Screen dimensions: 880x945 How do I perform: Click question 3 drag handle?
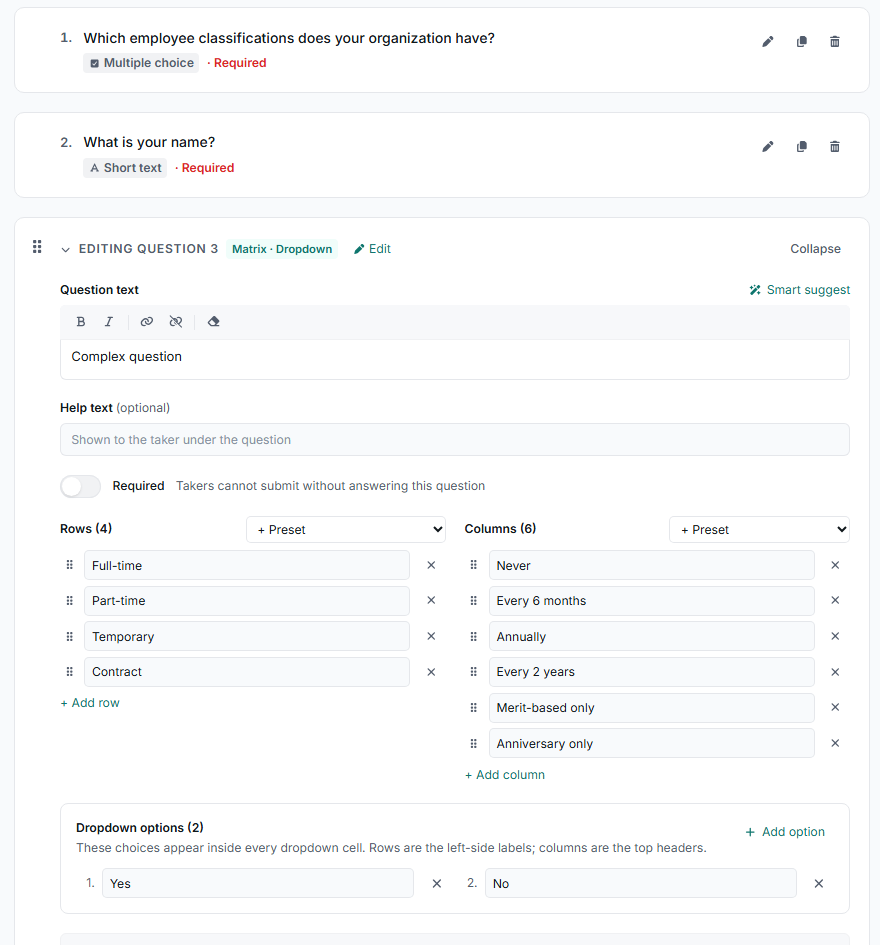click(x=37, y=246)
